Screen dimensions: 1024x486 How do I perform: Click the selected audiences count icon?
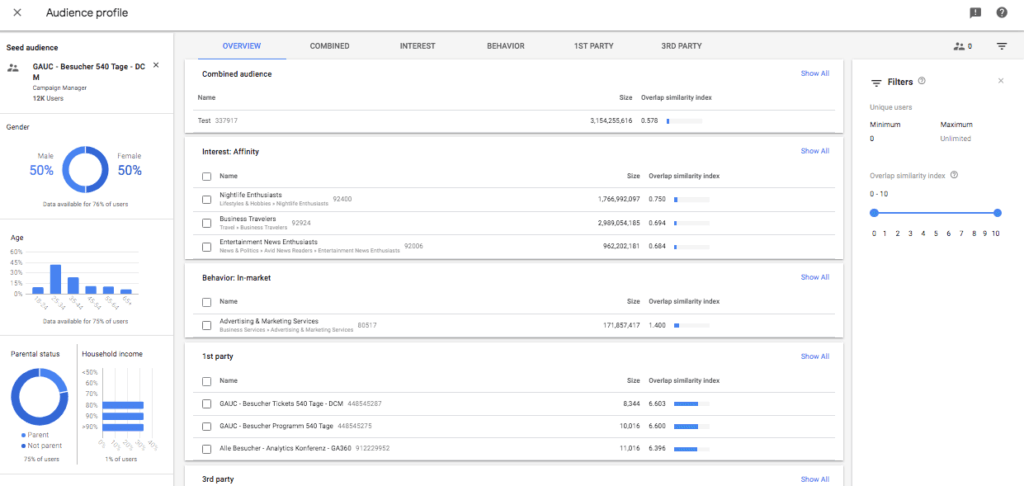(962, 46)
